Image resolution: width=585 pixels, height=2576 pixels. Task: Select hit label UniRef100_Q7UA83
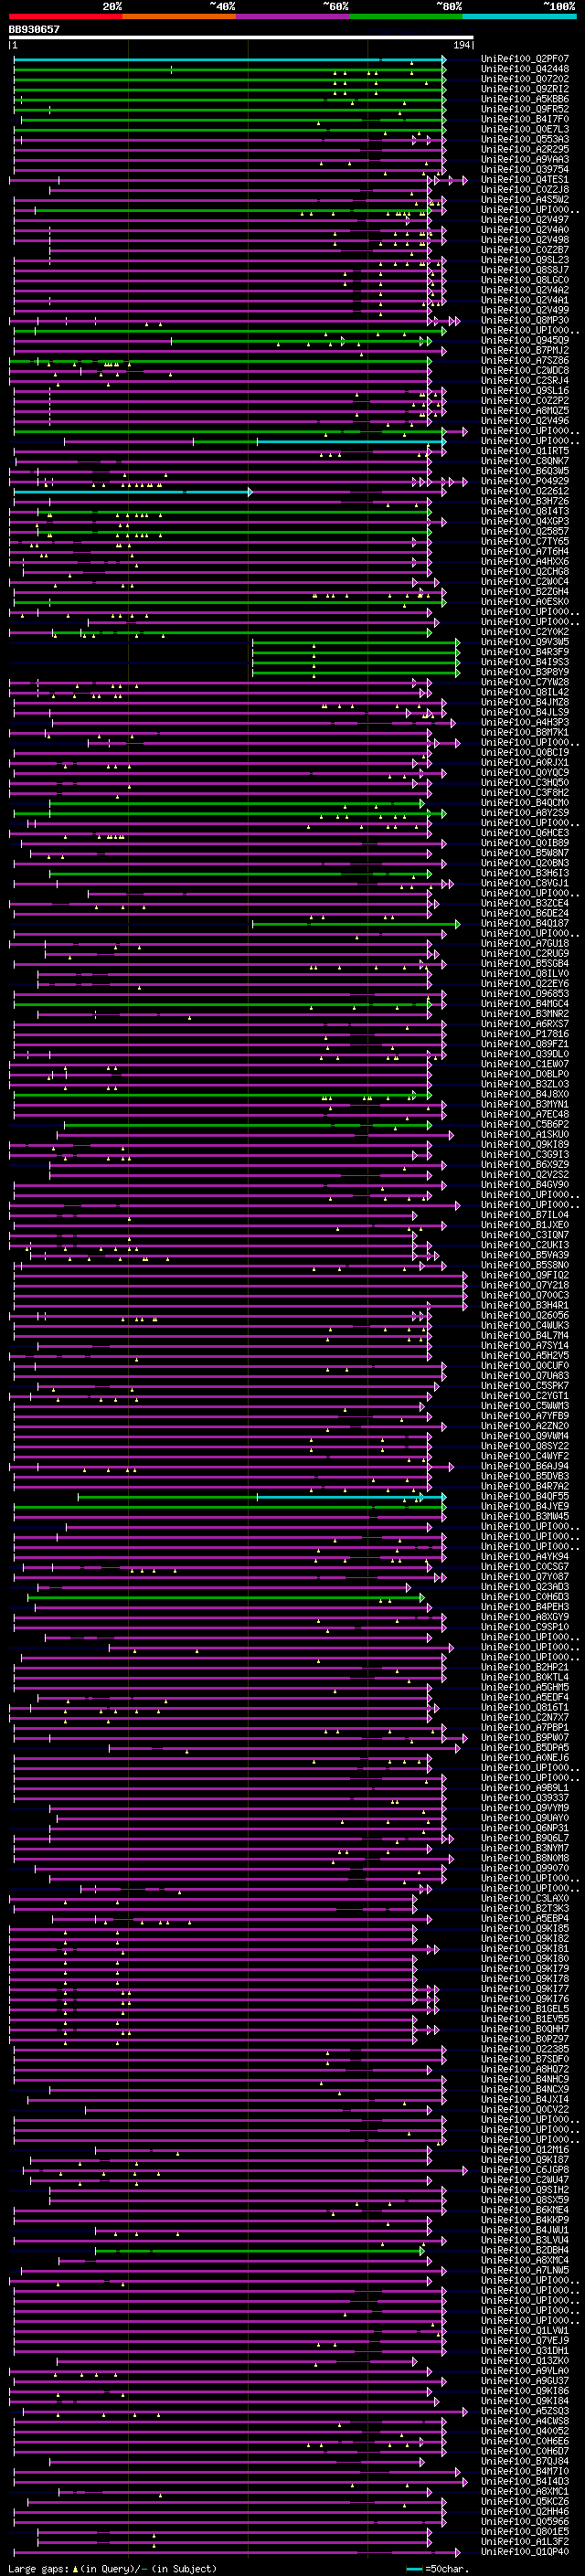tap(525, 1376)
